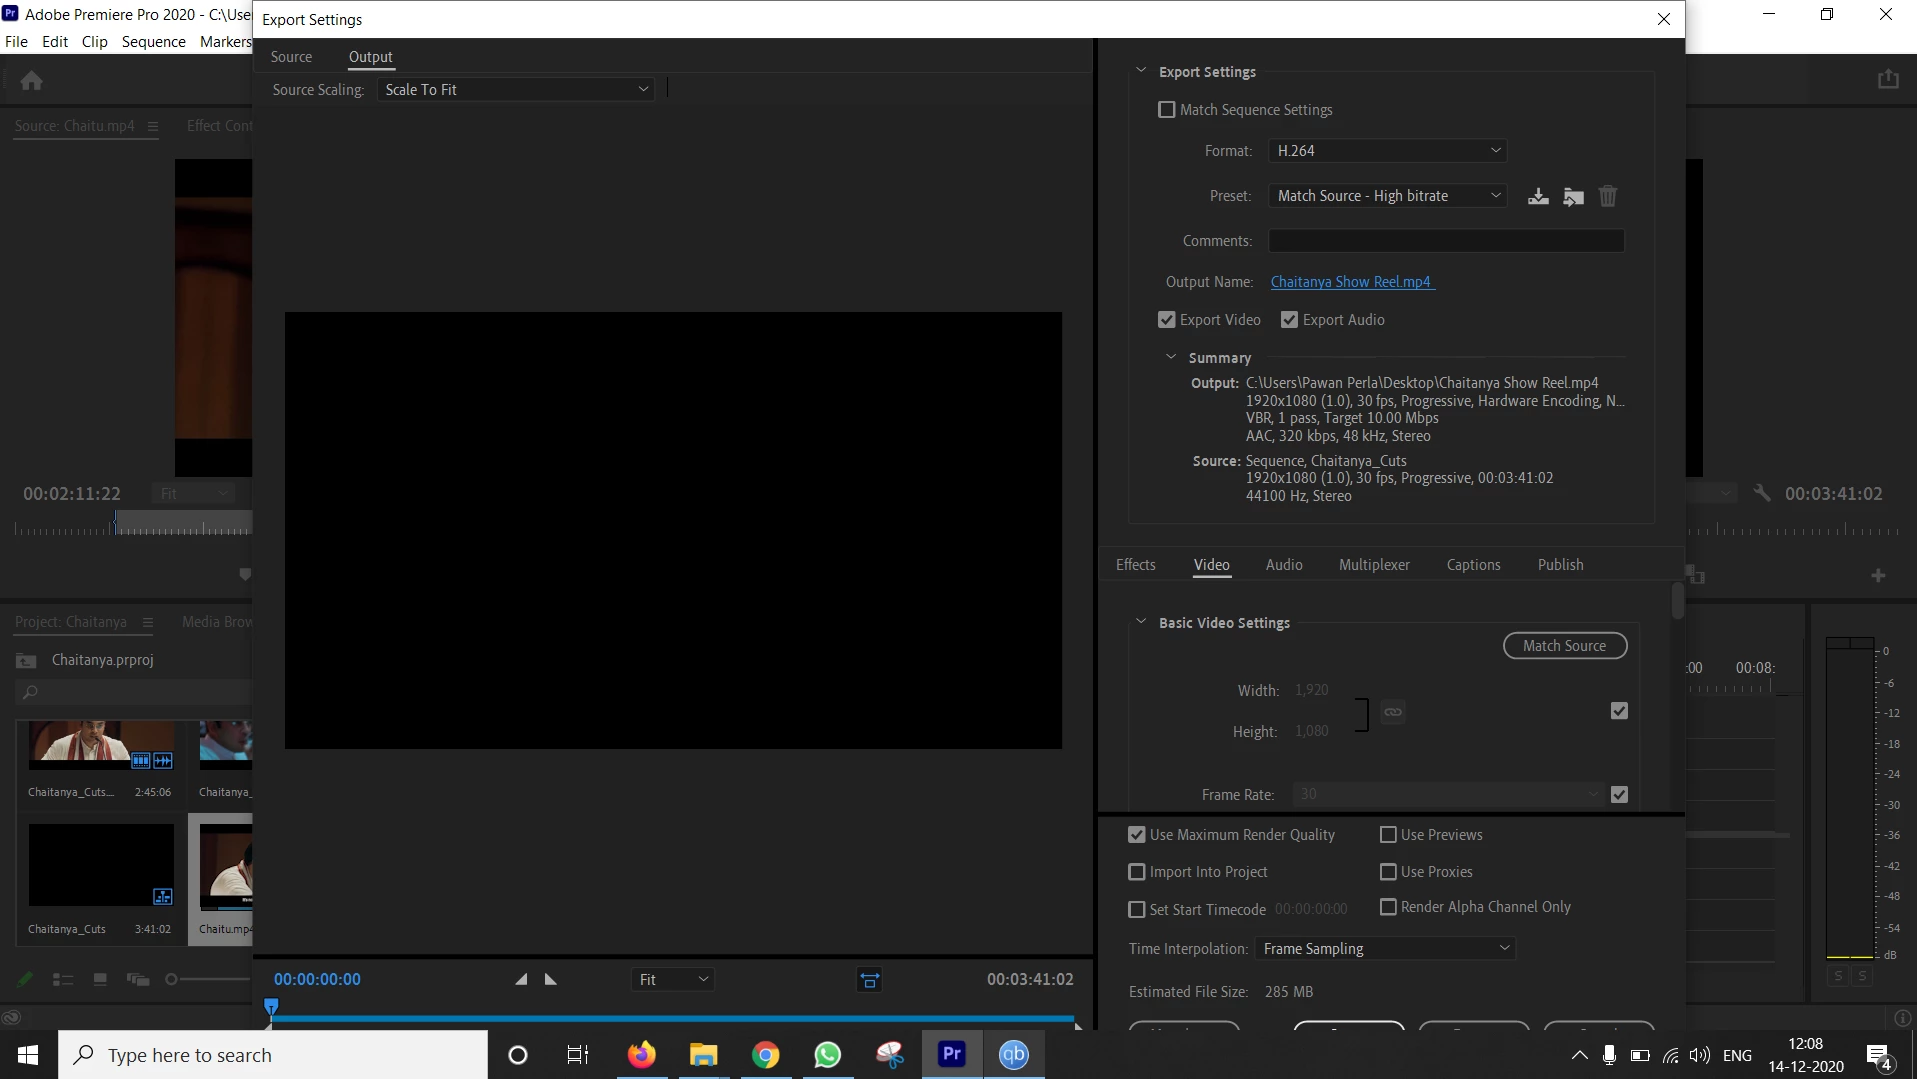Image resolution: width=1917 pixels, height=1079 pixels.
Task: Click Quick Export icon in Premiere window
Action: click(1888, 79)
